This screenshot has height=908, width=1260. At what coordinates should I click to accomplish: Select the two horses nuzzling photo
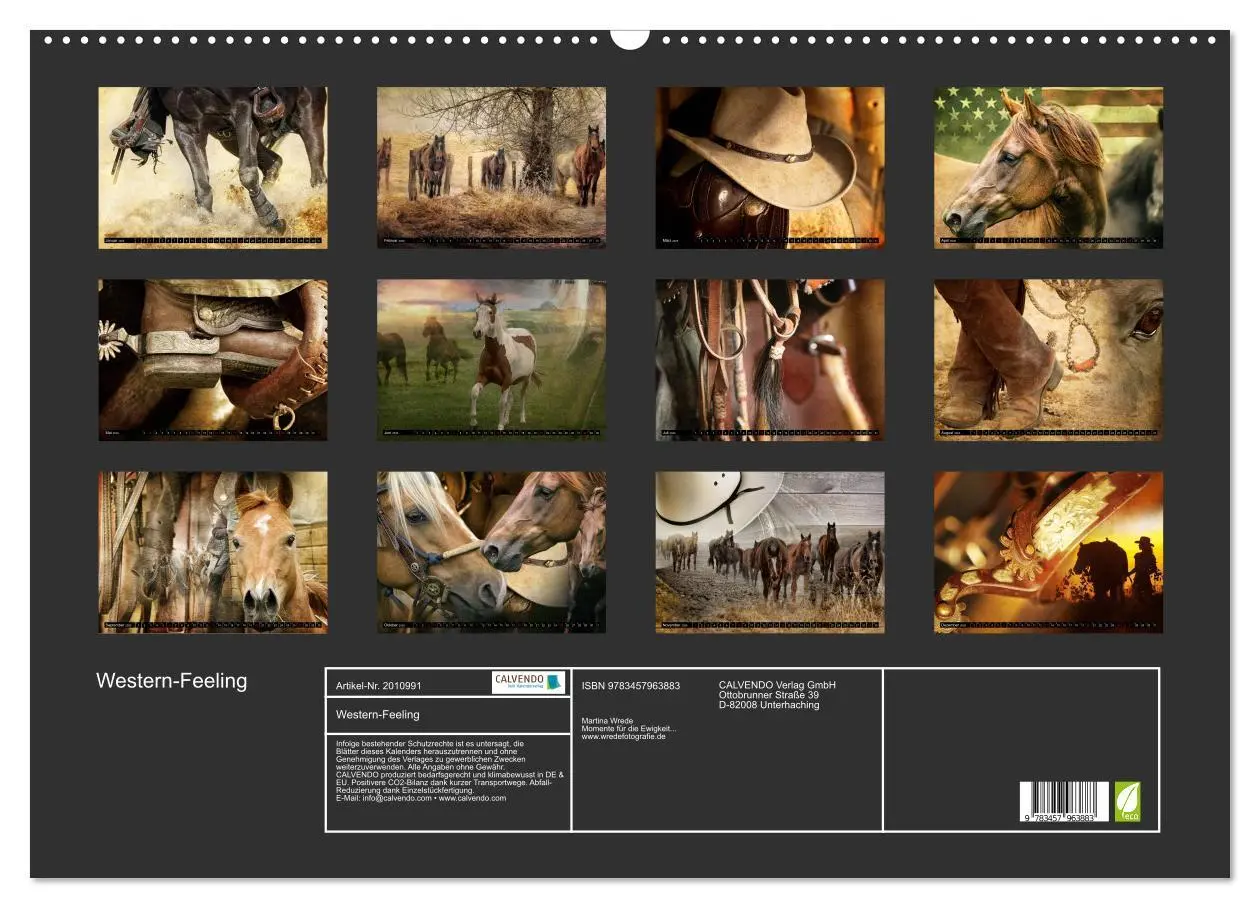coord(491,555)
